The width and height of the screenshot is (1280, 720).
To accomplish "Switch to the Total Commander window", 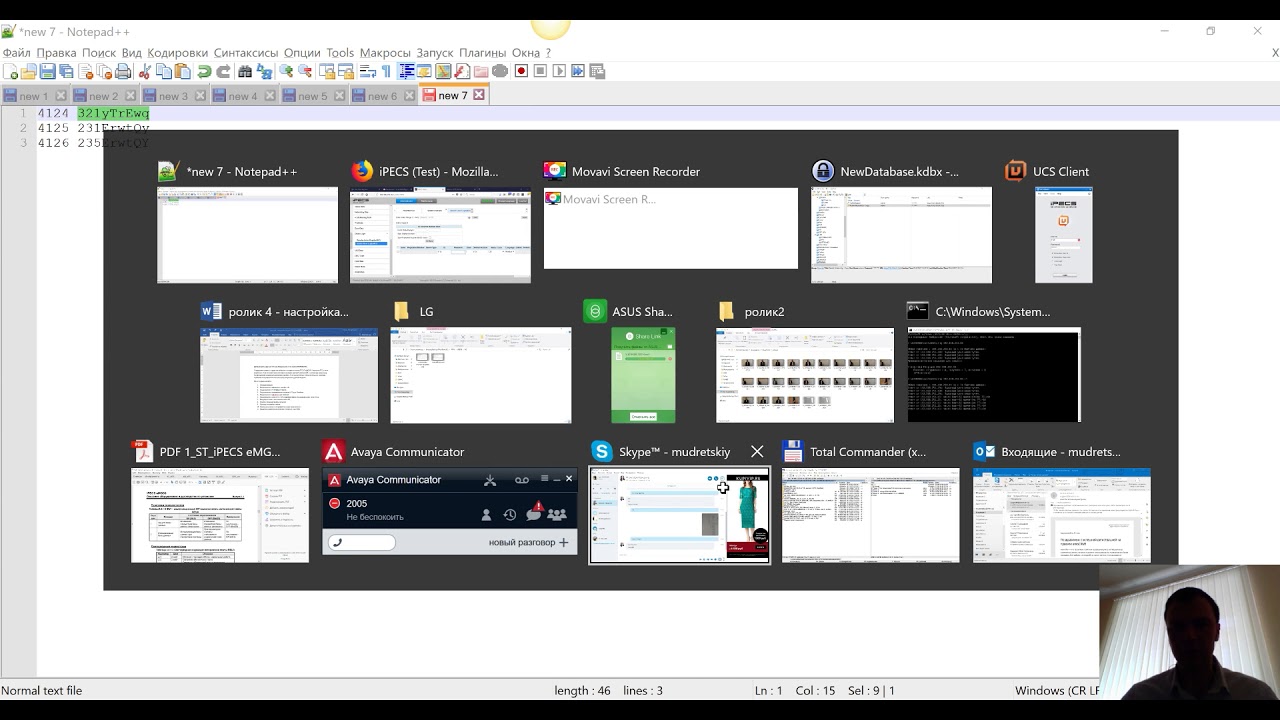I will coord(870,515).
